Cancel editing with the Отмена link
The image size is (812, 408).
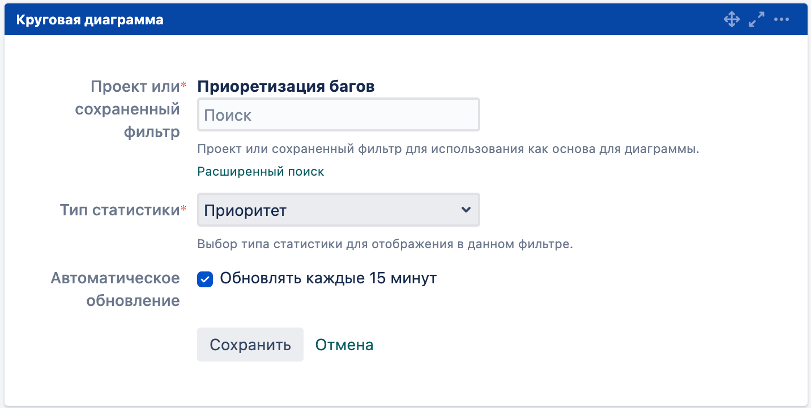(344, 345)
